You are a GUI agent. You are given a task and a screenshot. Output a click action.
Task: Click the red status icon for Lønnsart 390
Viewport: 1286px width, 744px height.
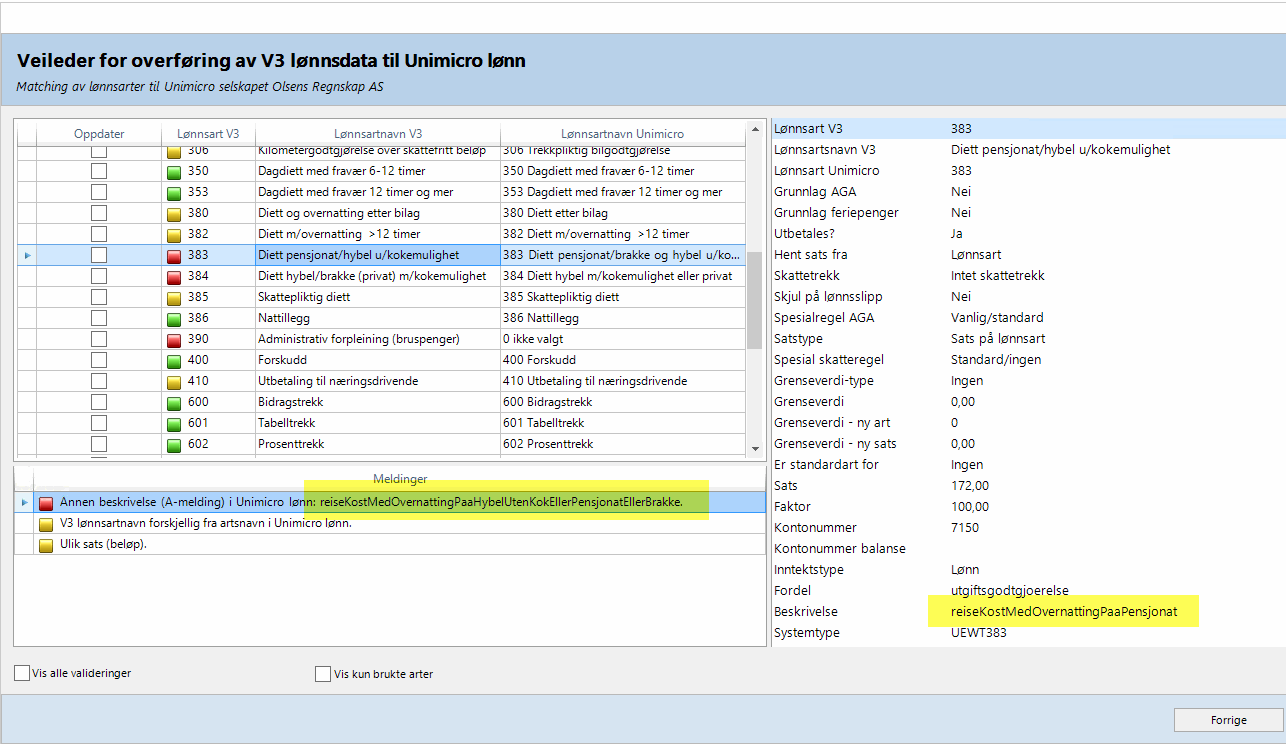pos(174,340)
